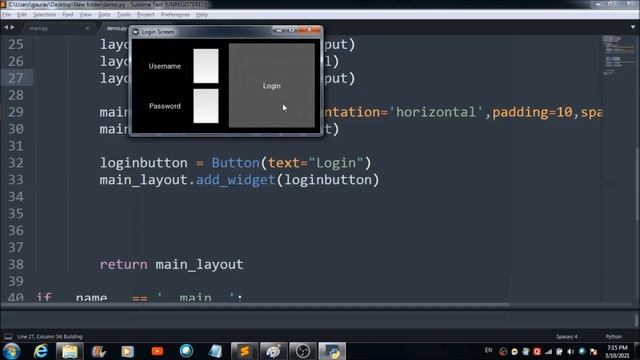Open the Tools menu

(124, 15)
